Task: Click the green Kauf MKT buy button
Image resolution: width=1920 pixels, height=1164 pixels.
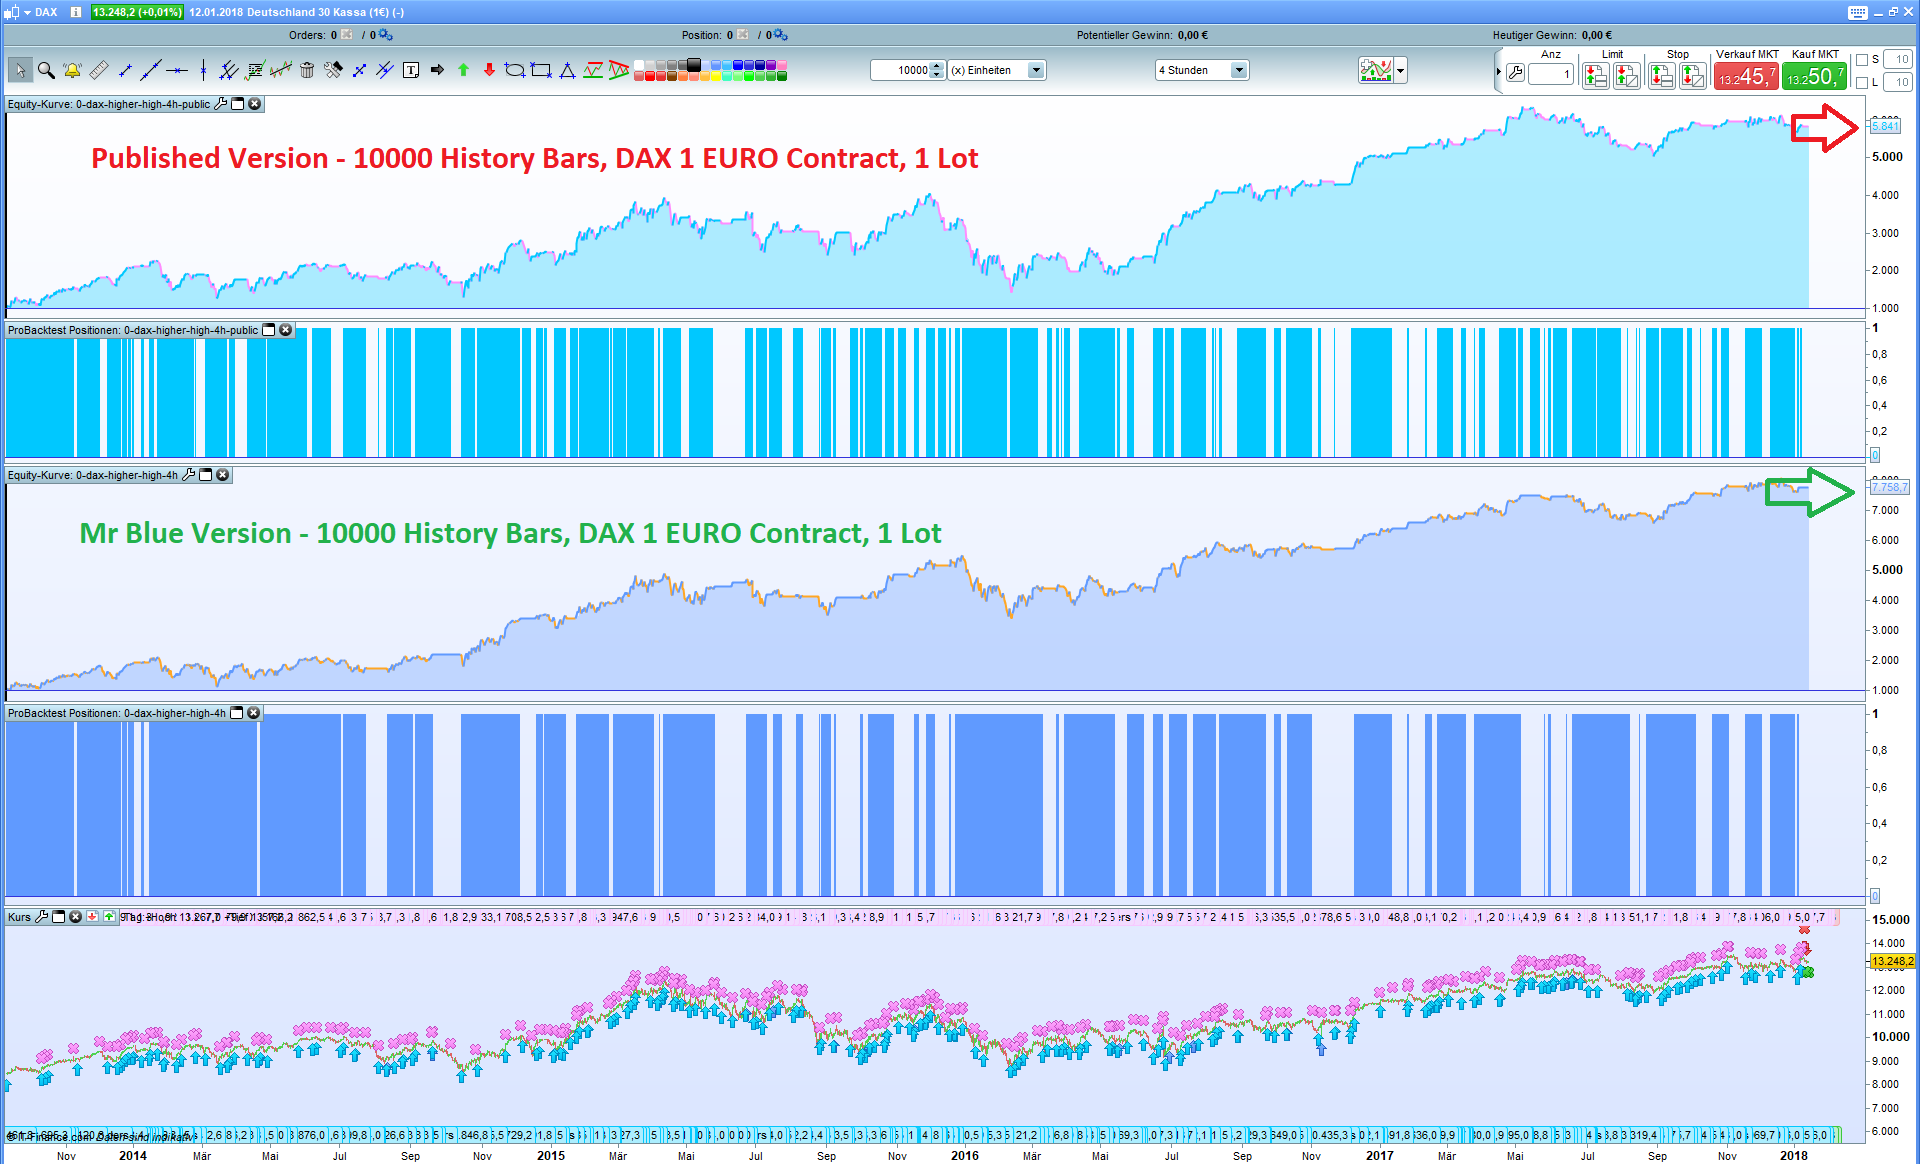Action: (x=1814, y=76)
